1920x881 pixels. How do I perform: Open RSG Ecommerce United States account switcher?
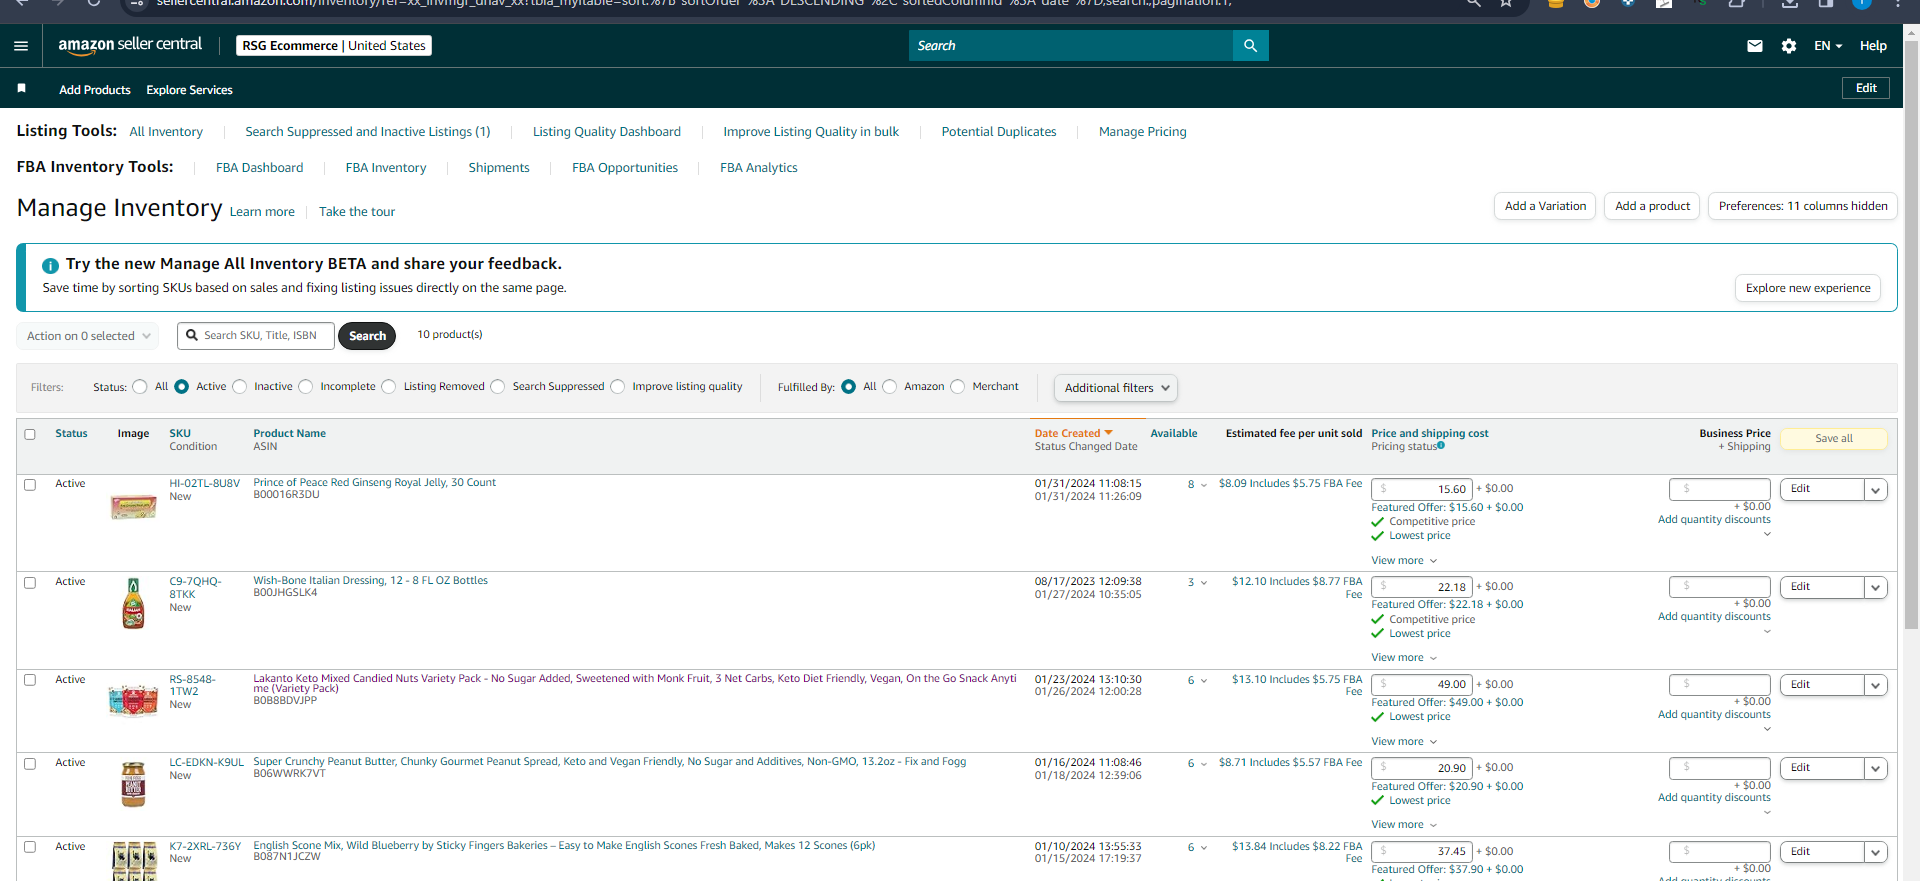[x=334, y=46]
